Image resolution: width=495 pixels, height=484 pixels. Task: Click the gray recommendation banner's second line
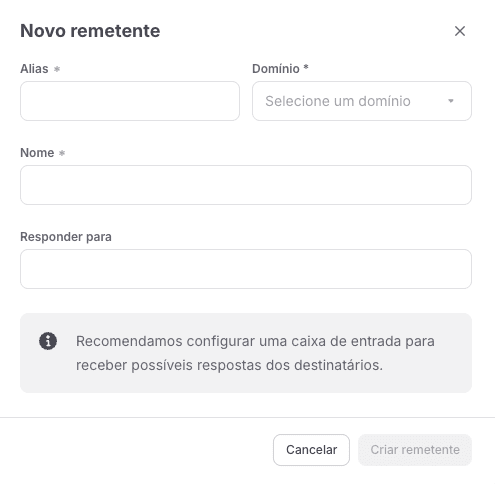pos(229,365)
